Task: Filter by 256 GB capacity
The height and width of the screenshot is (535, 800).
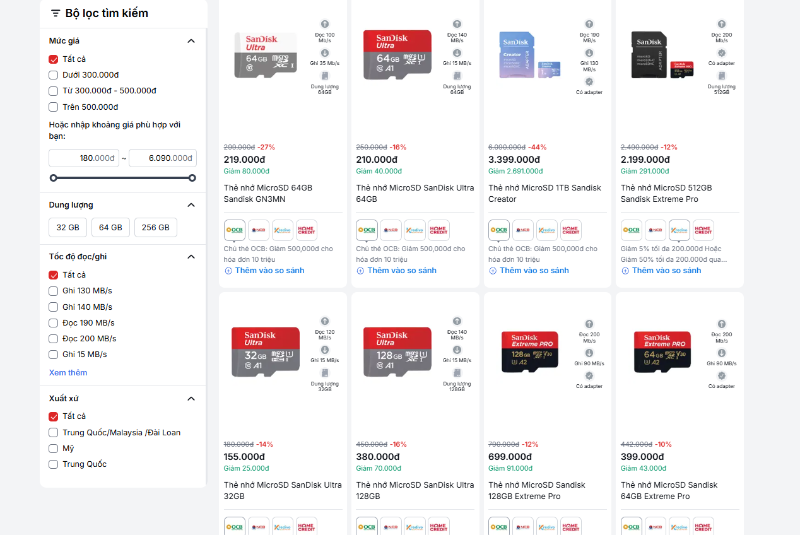Action: click(156, 227)
